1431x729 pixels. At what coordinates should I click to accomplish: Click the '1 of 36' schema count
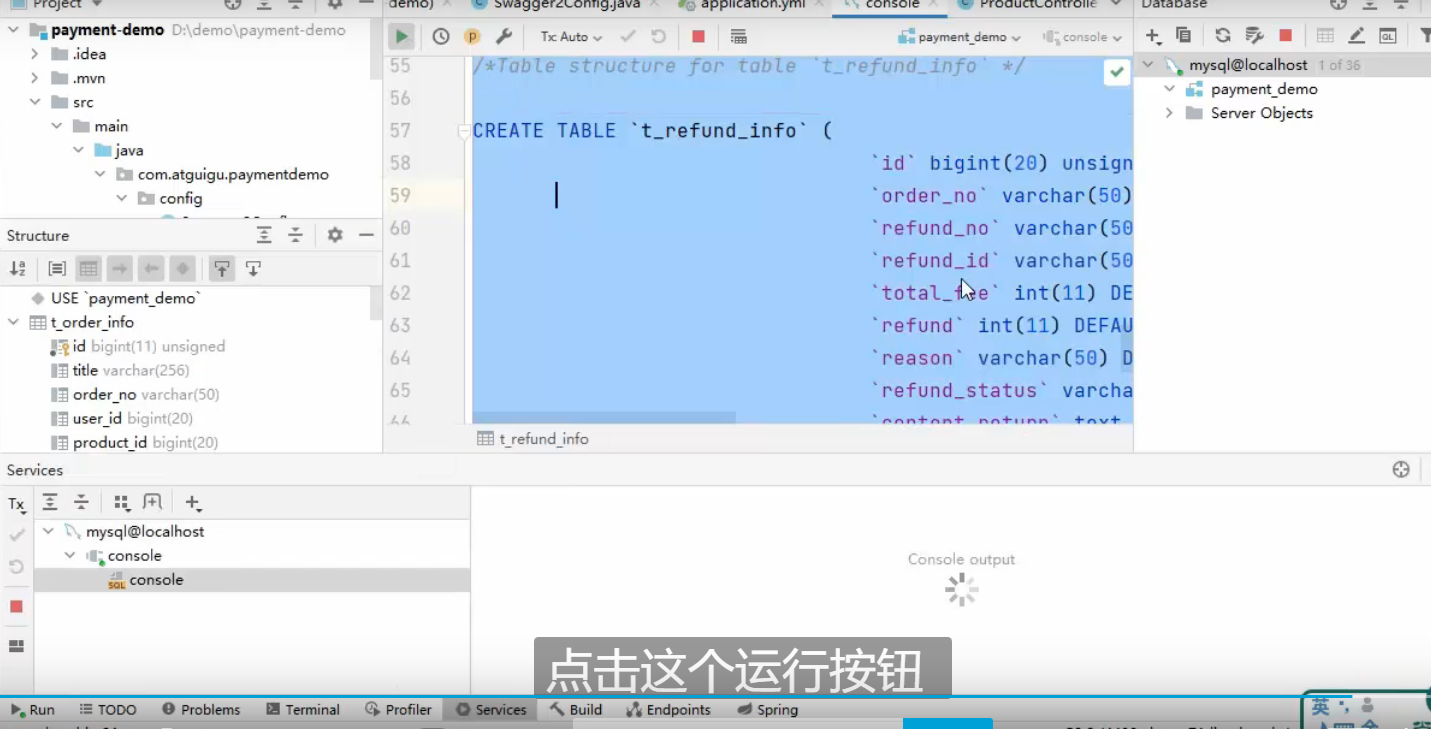(1339, 65)
